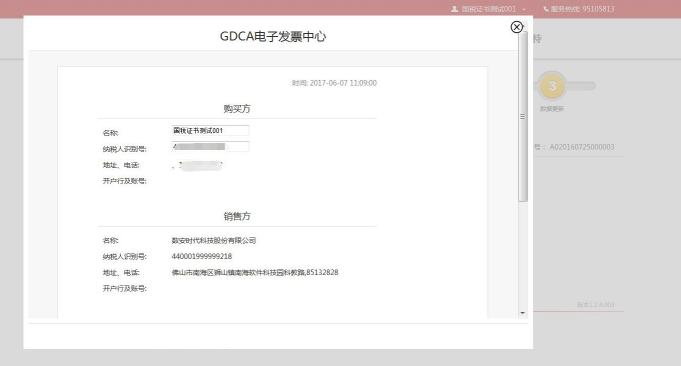Image resolution: width=681 pixels, height=366 pixels.
Task: Click the step 3 circle indicator
Action: click(552, 86)
